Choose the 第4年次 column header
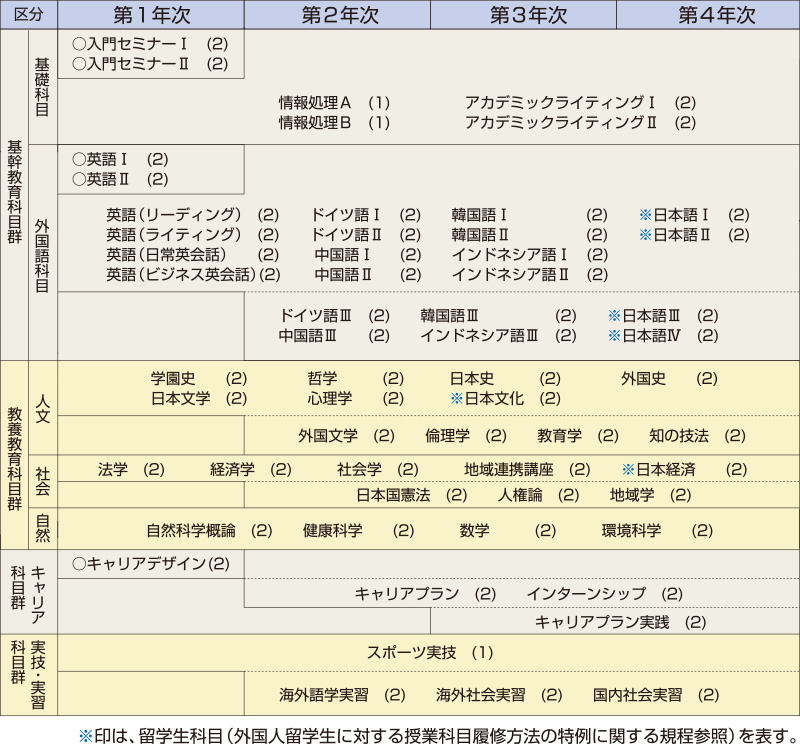Screen dimensions: 800x744 point(708,15)
